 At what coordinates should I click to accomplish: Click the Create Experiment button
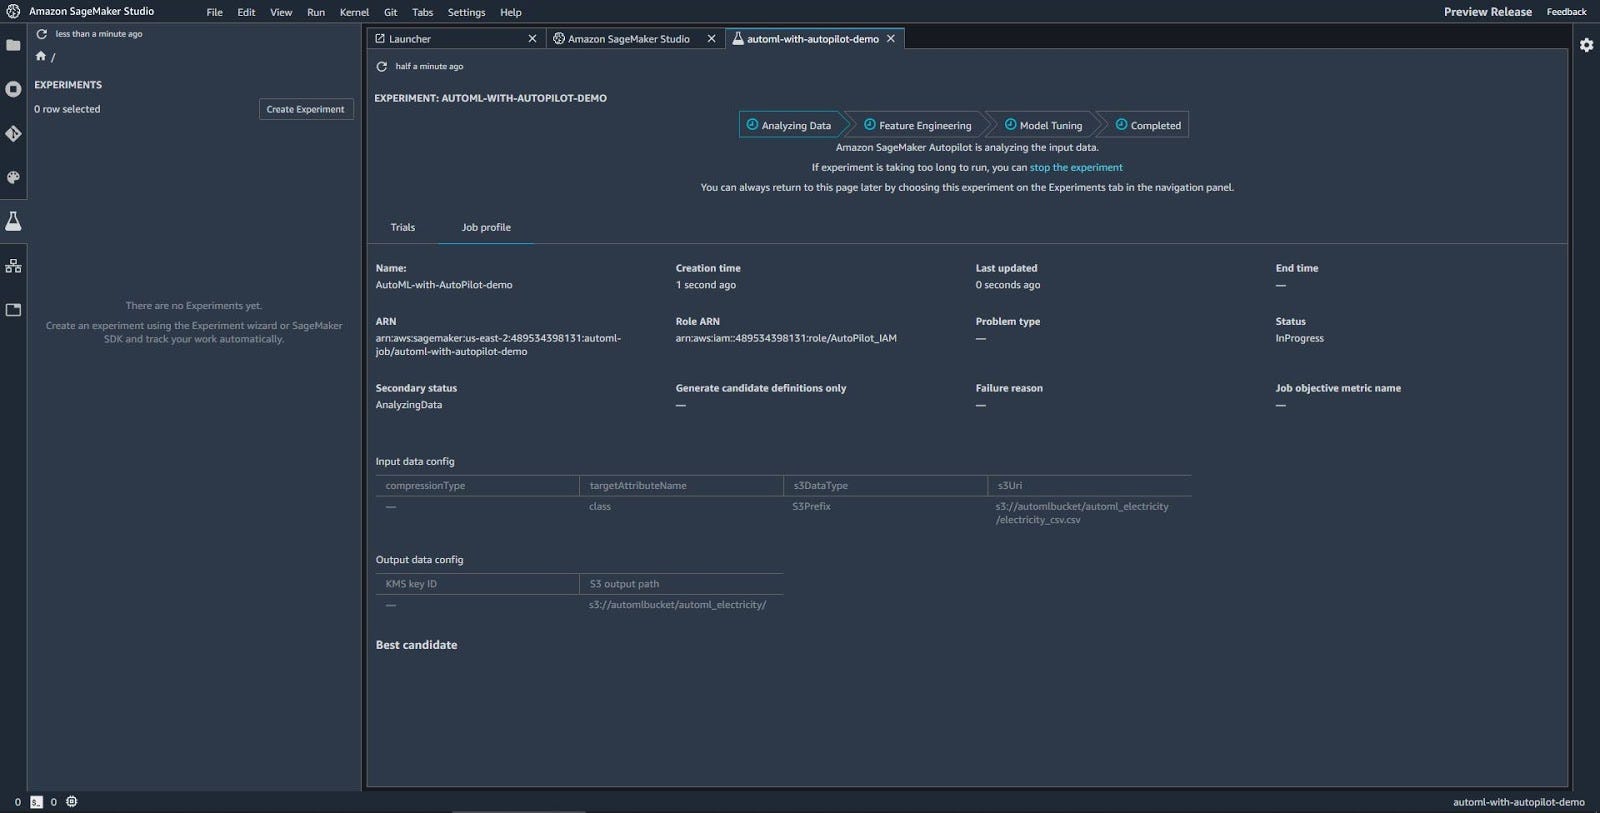[305, 109]
